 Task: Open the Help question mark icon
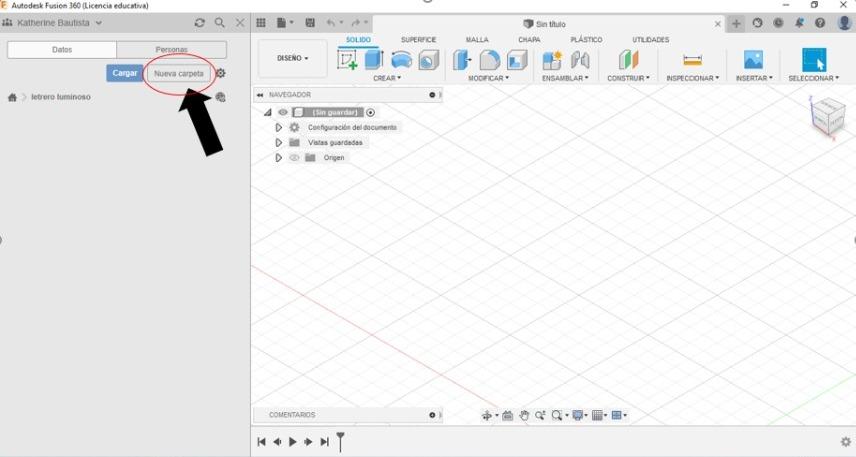click(820, 23)
